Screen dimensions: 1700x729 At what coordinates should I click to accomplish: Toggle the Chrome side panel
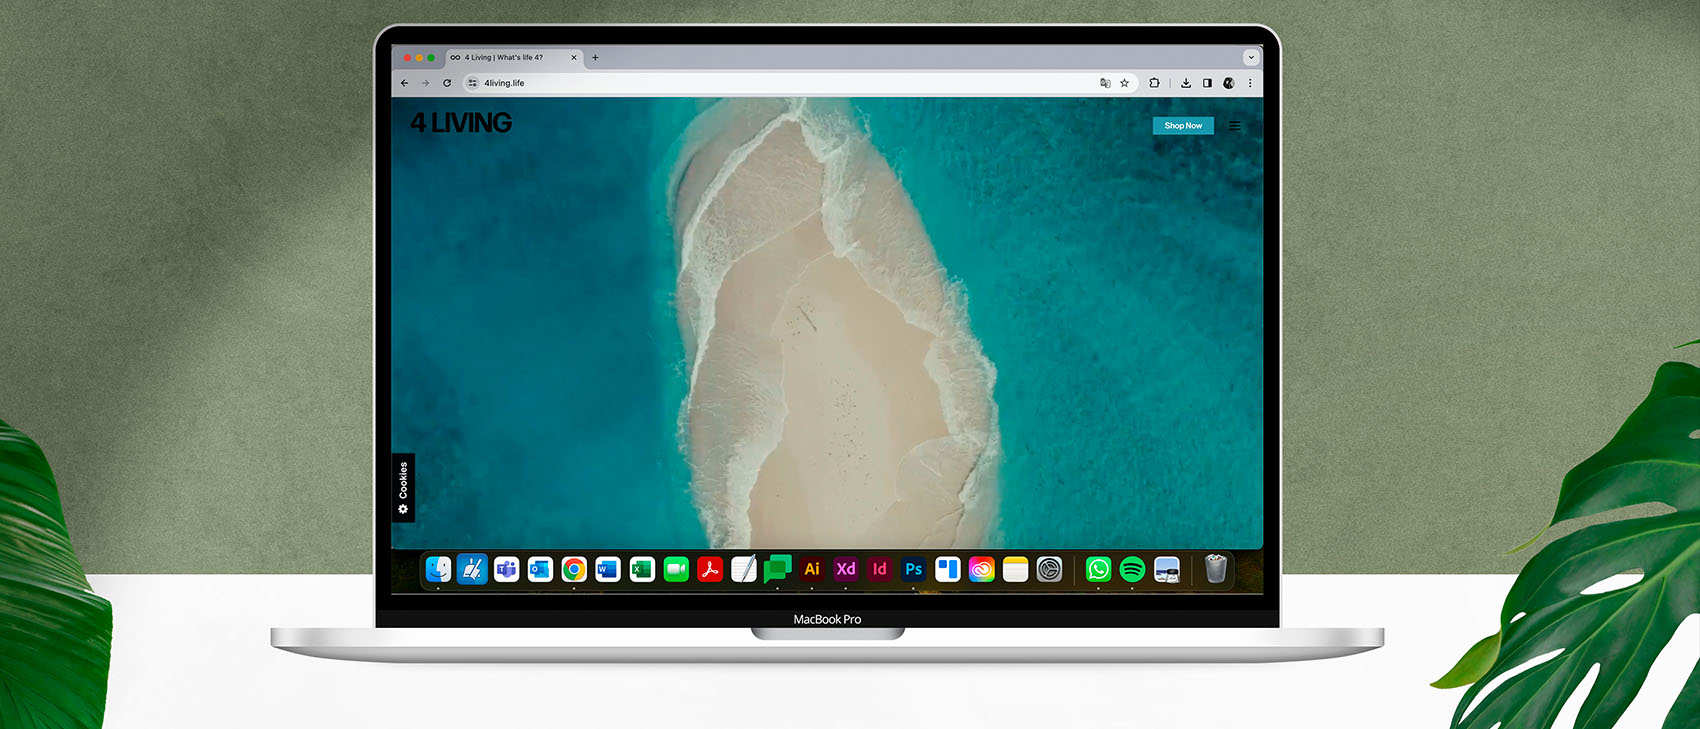click(x=1207, y=83)
